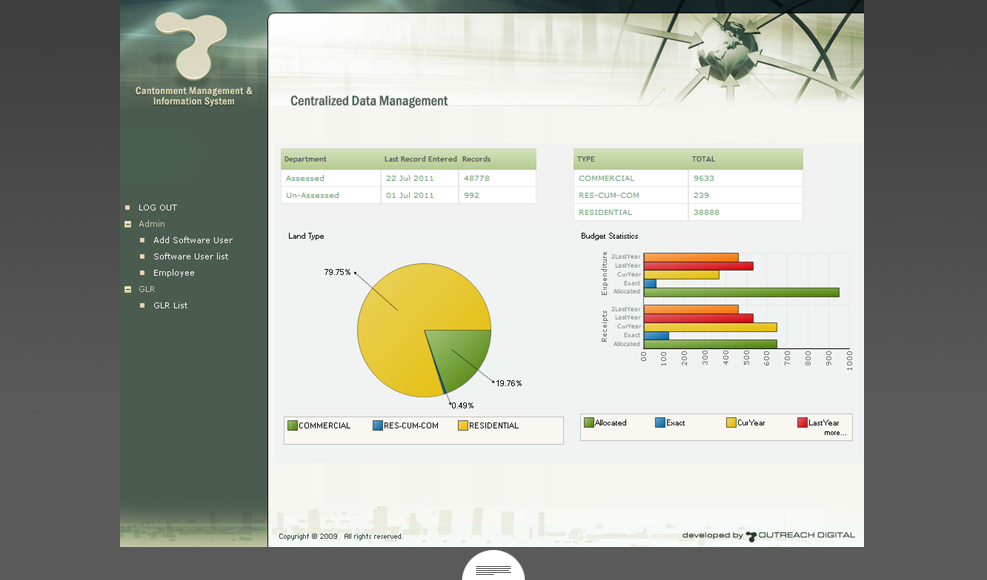Screen dimensions: 987x580
Task: Click the bullet icon beside GLR List
Action: [142, 305]
